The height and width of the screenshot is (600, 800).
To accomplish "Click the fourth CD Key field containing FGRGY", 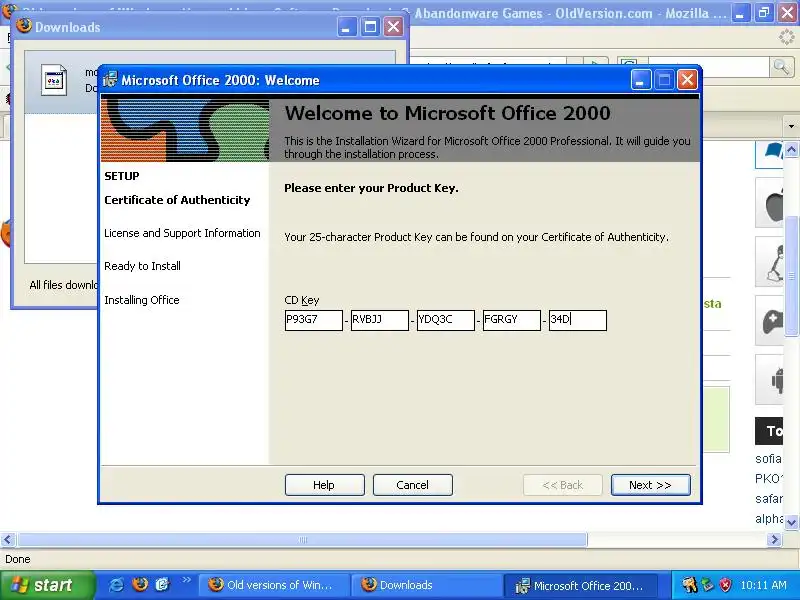I will coord(512,320).
